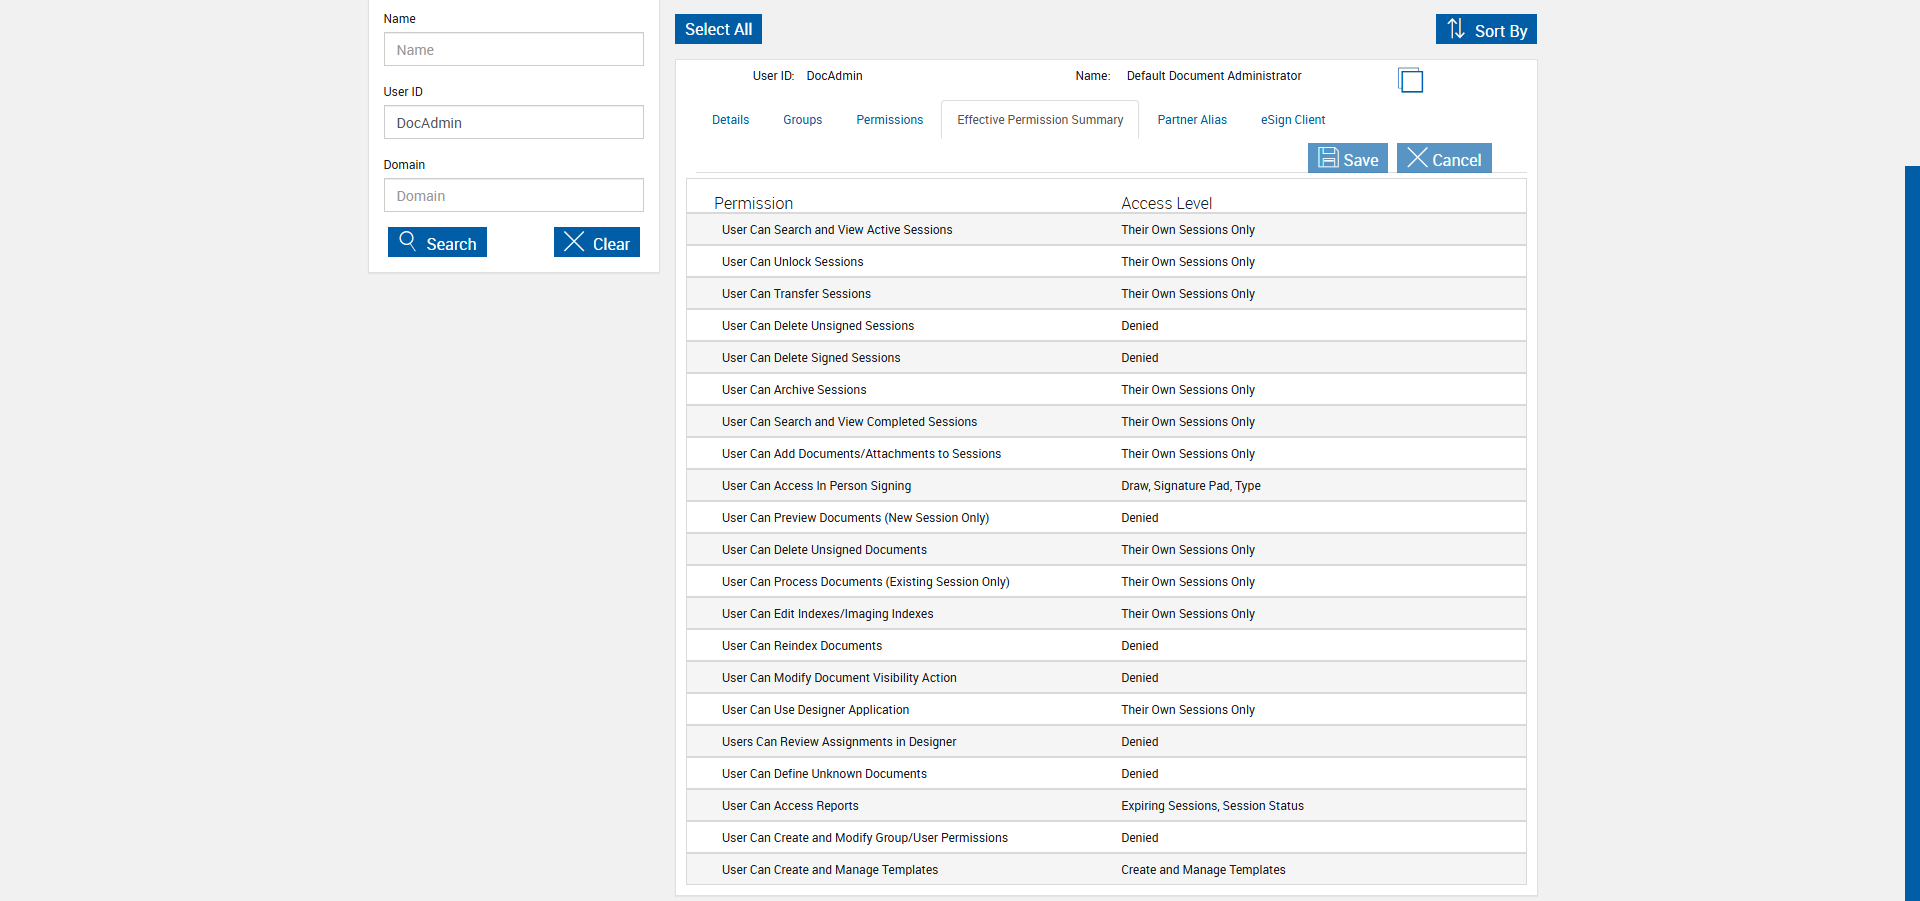Select the User Can Access Reports row
Viewport: 1920px width, 901px height.
(x=1106, y=806)
